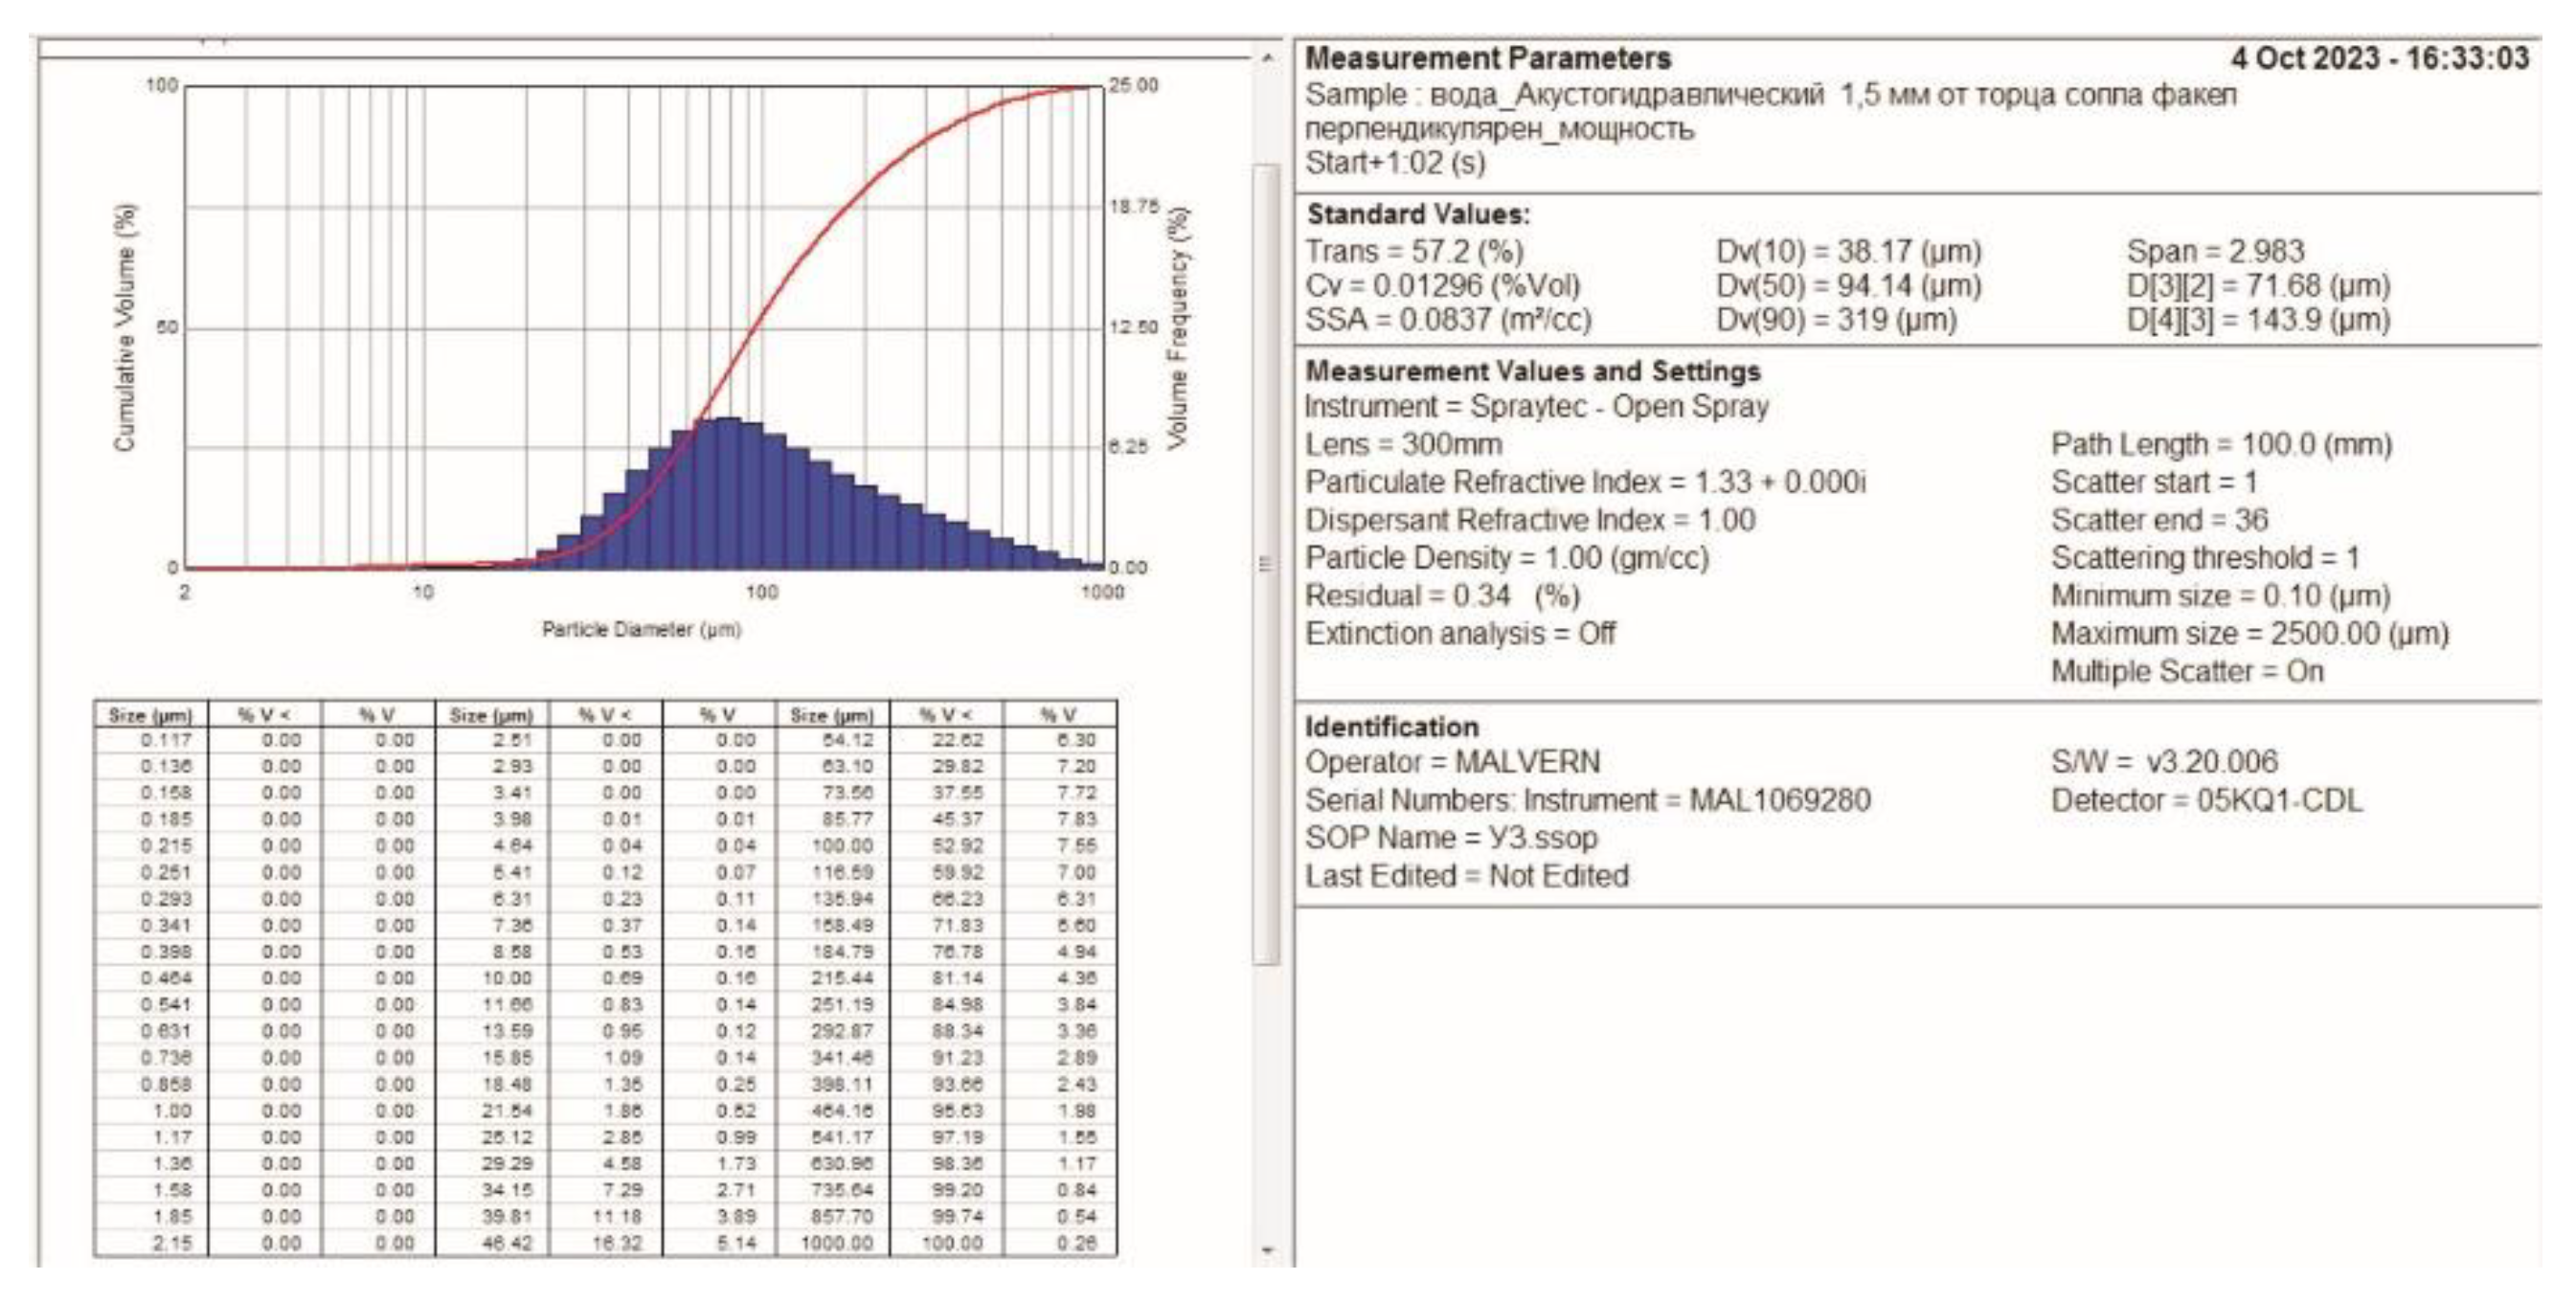2576x1302 pixels.
Task: Click the vertical scrollbar thumb grip
Action: (1266, 565)
